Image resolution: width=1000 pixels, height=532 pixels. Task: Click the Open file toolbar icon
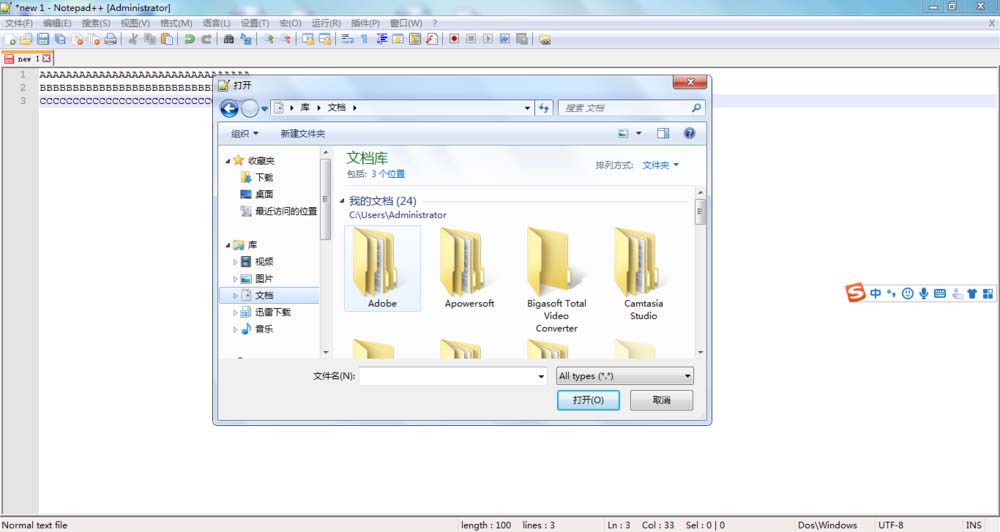coord(26,40)
